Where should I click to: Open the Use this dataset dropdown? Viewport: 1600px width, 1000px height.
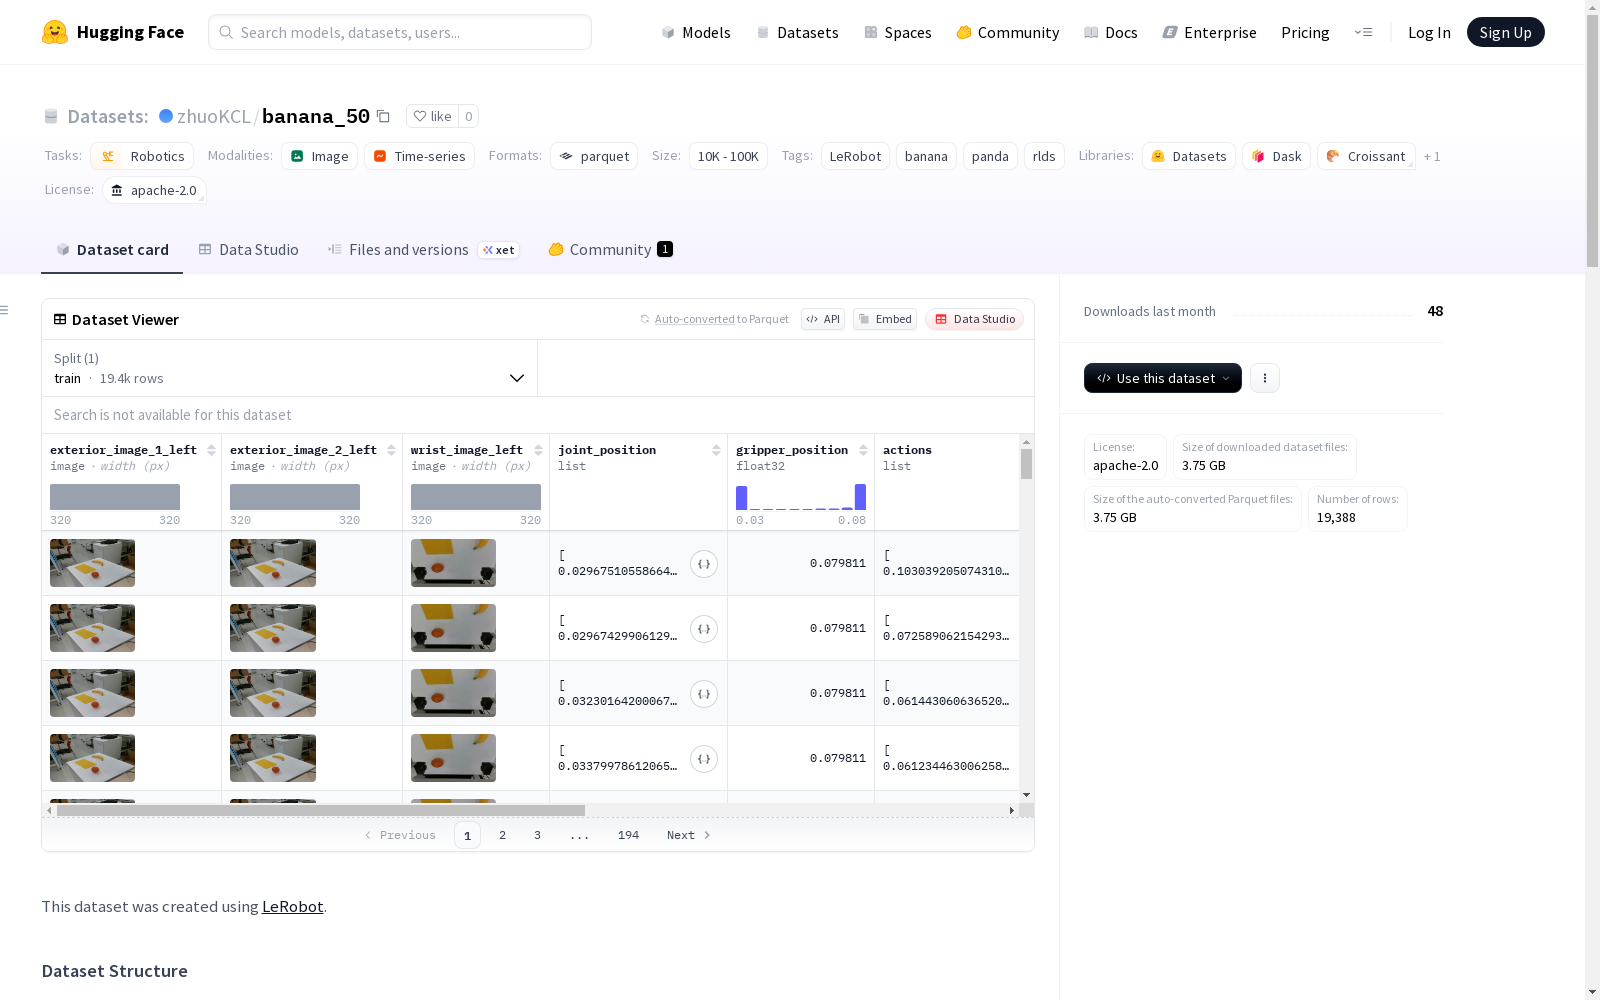1162,378
